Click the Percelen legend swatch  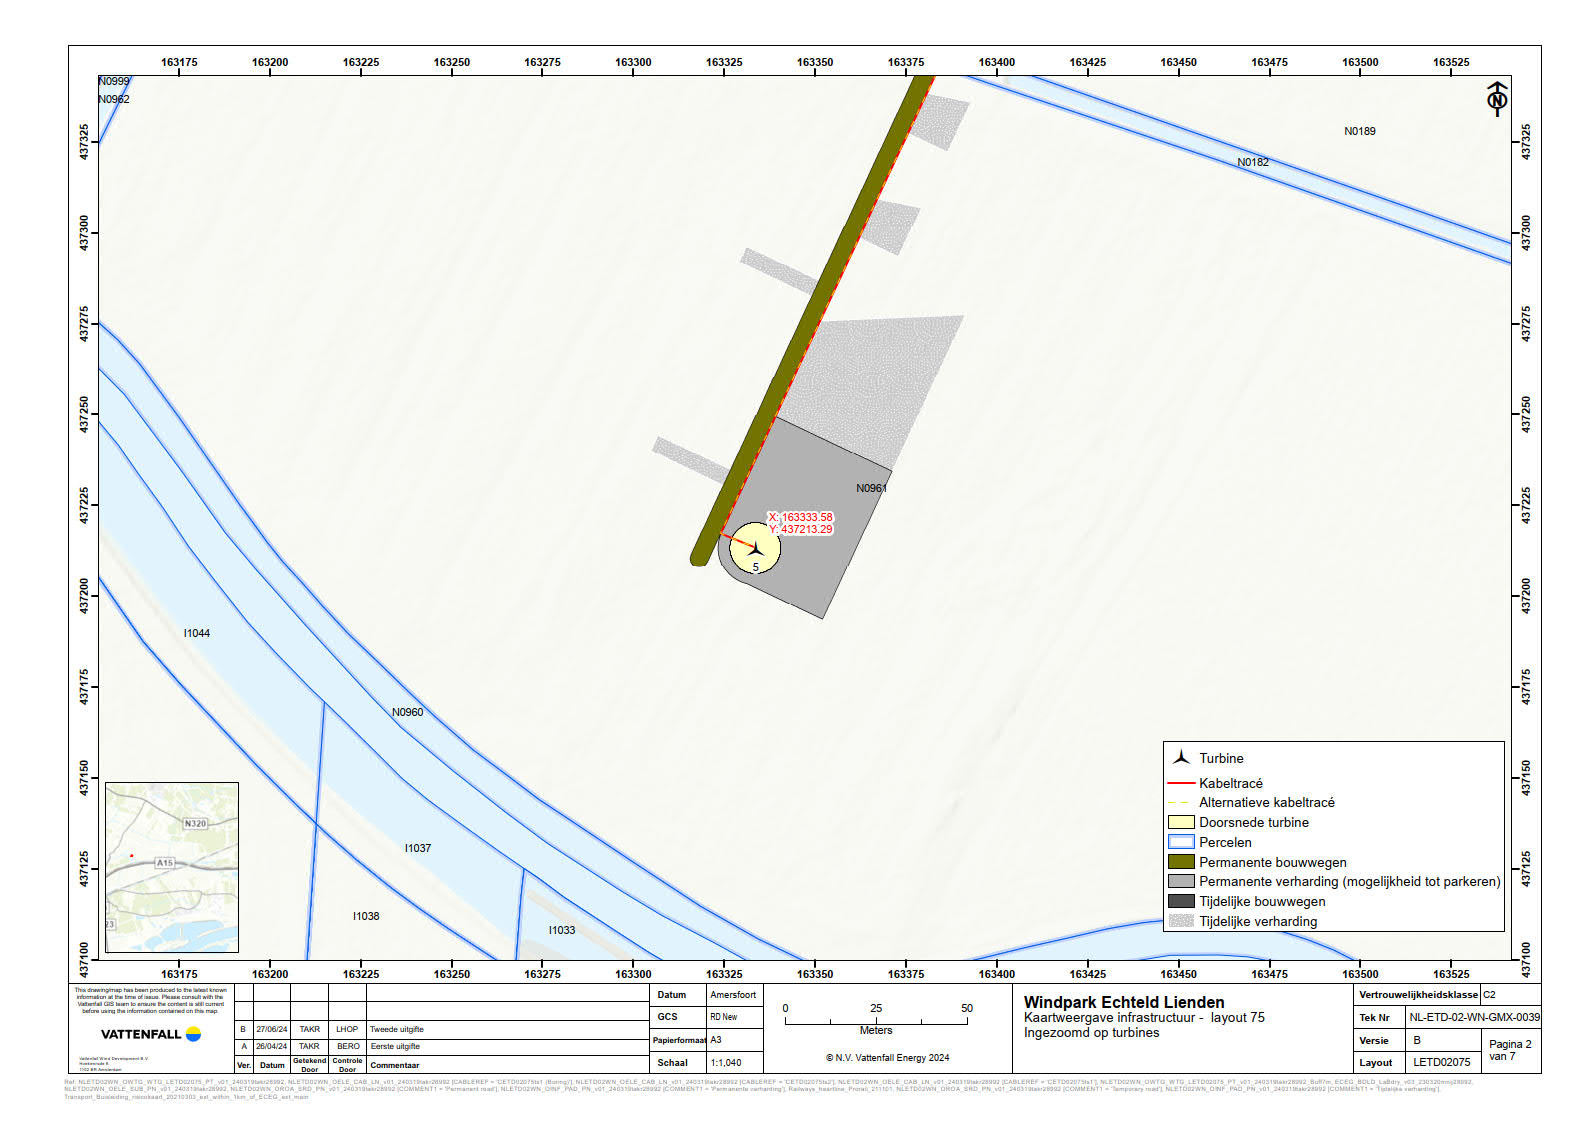(1181, 842)
